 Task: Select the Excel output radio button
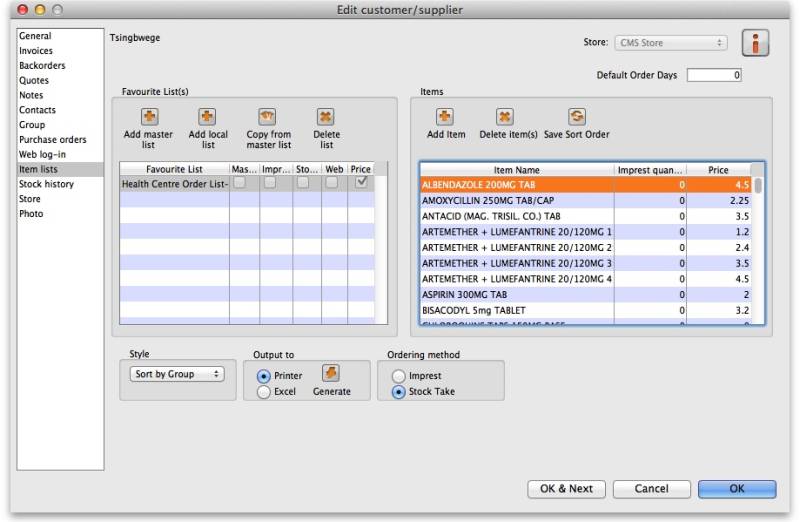pyautogui.click(x=264, y=392)
